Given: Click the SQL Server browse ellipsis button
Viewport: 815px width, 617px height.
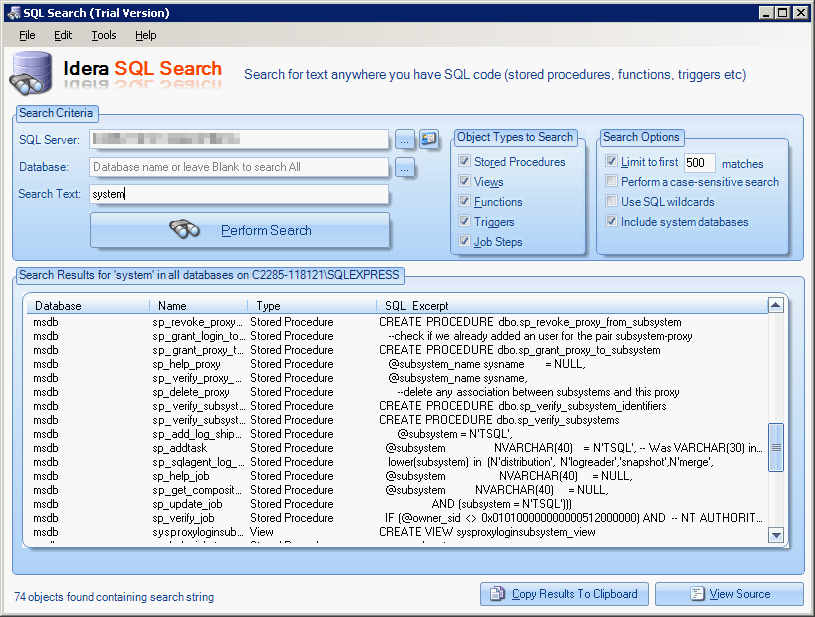Looking at the screenshot, I should (x=404, y=139).
